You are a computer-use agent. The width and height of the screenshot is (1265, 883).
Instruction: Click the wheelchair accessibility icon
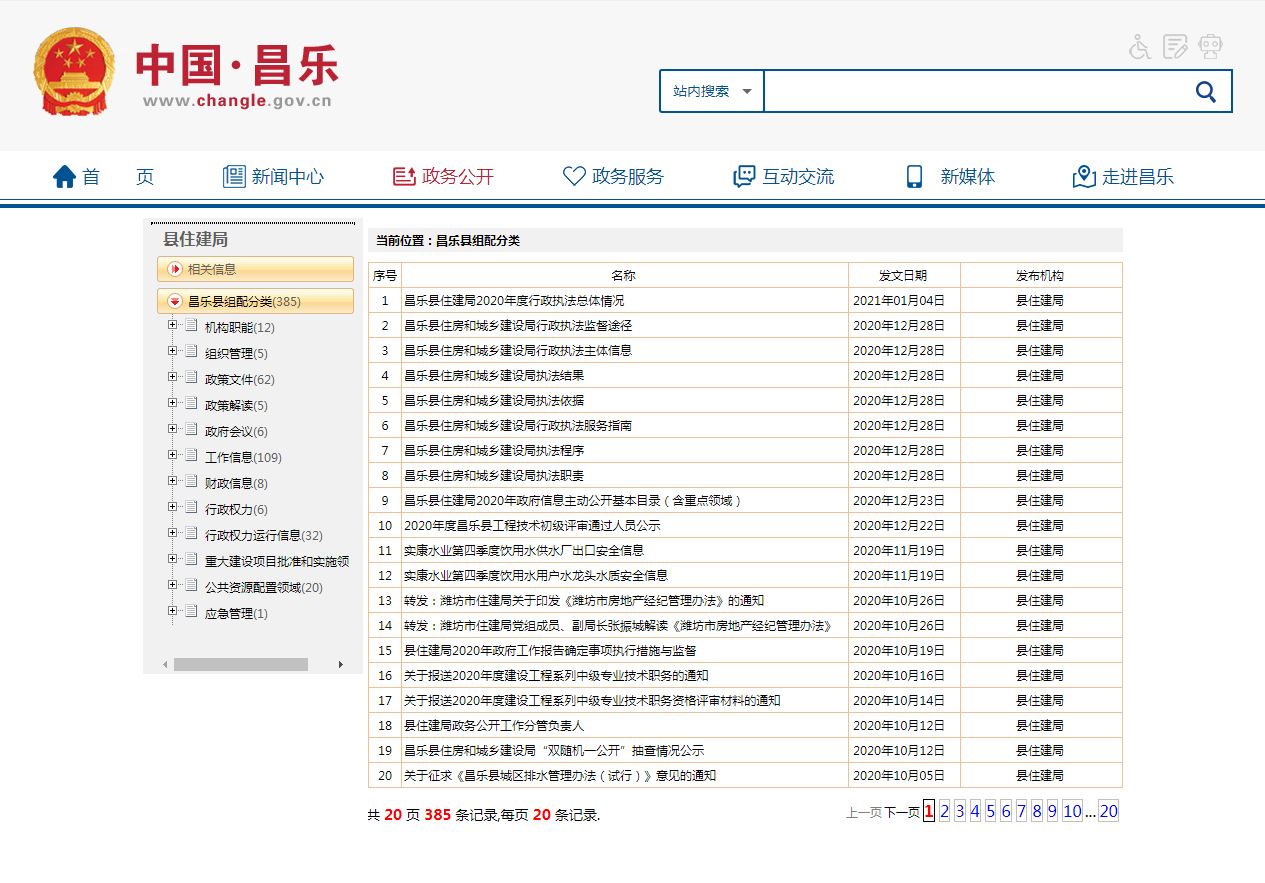(1140, 47)
